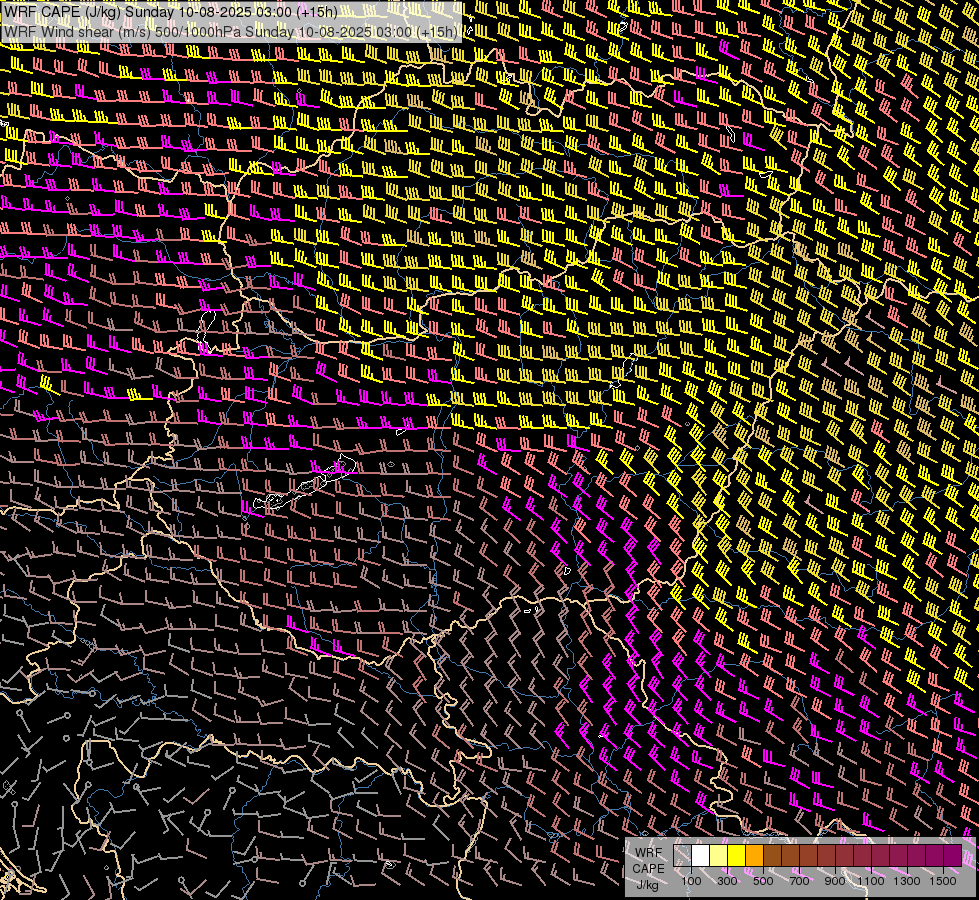Select the bright yellow CAPE legend swatch
This screenshot has height=900, width=979.
click(737, 856)
